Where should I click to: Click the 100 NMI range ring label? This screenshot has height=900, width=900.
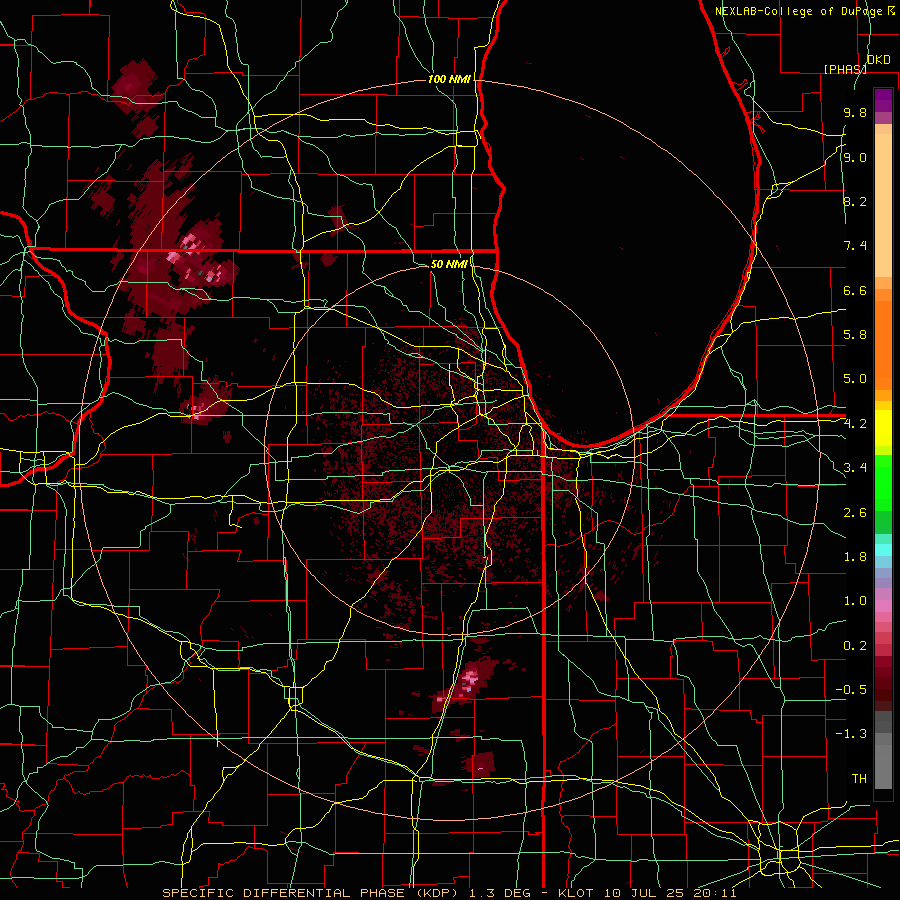[449, 79]
